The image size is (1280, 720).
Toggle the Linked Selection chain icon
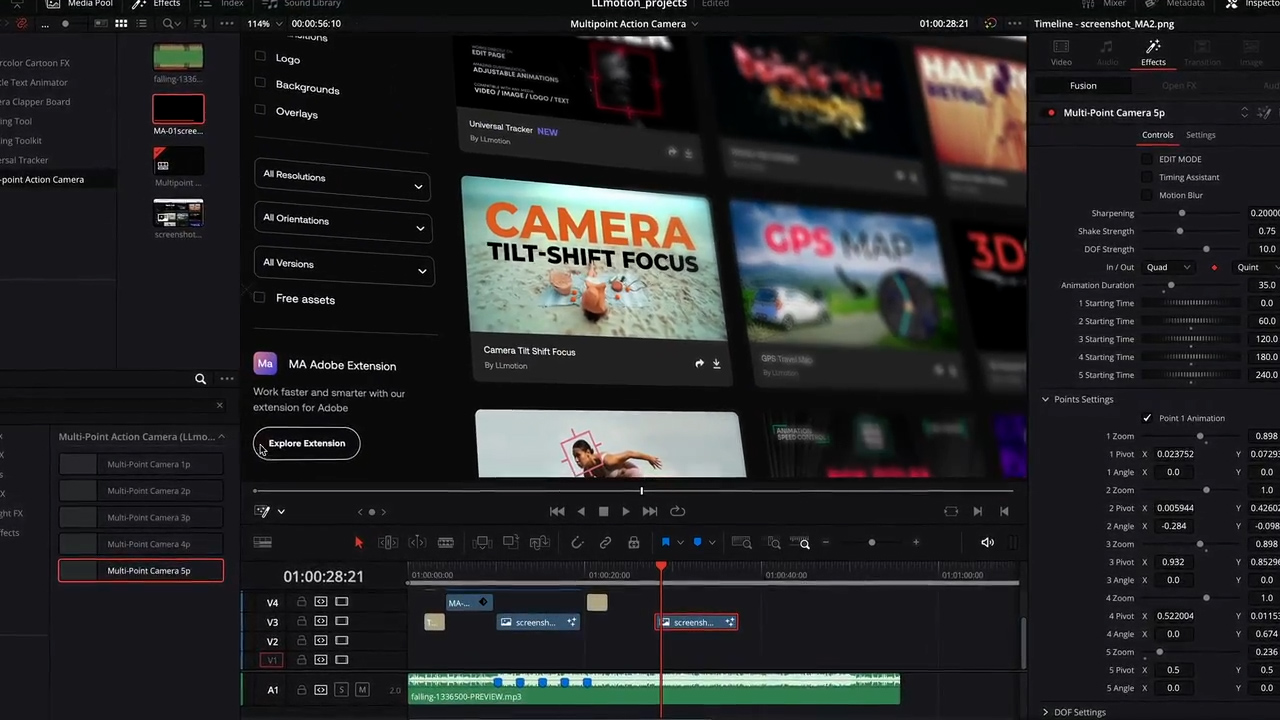pos(605,542)
